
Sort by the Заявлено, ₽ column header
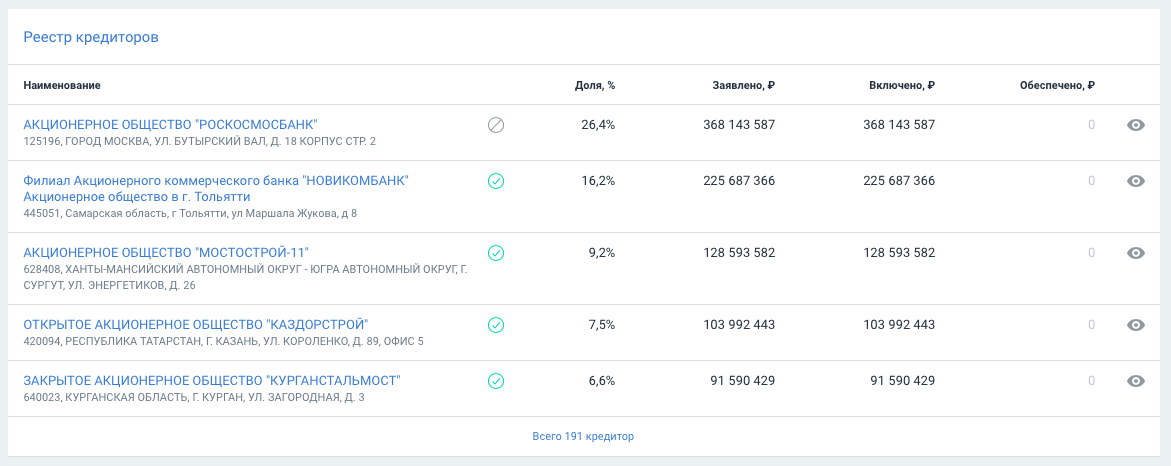pos(743,86)
